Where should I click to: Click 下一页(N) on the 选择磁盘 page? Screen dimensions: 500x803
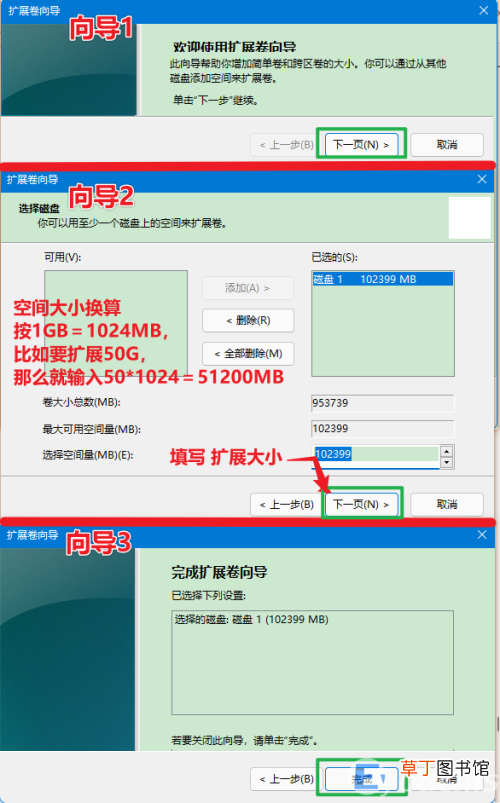361,504
